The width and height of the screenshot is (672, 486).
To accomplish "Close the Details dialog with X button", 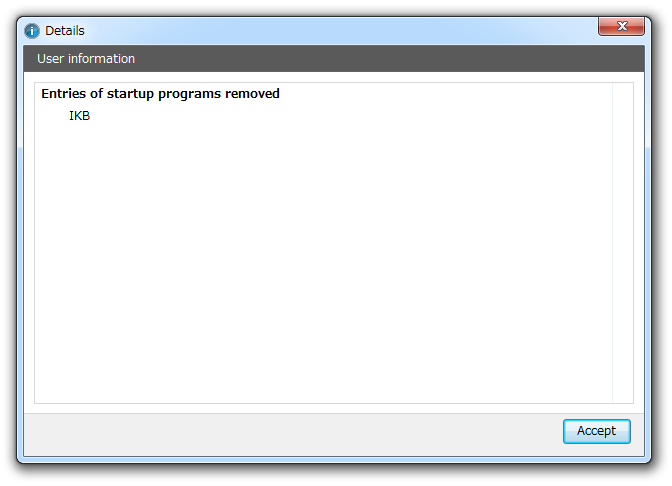I will pyautogui.click(x=621, y=26).
